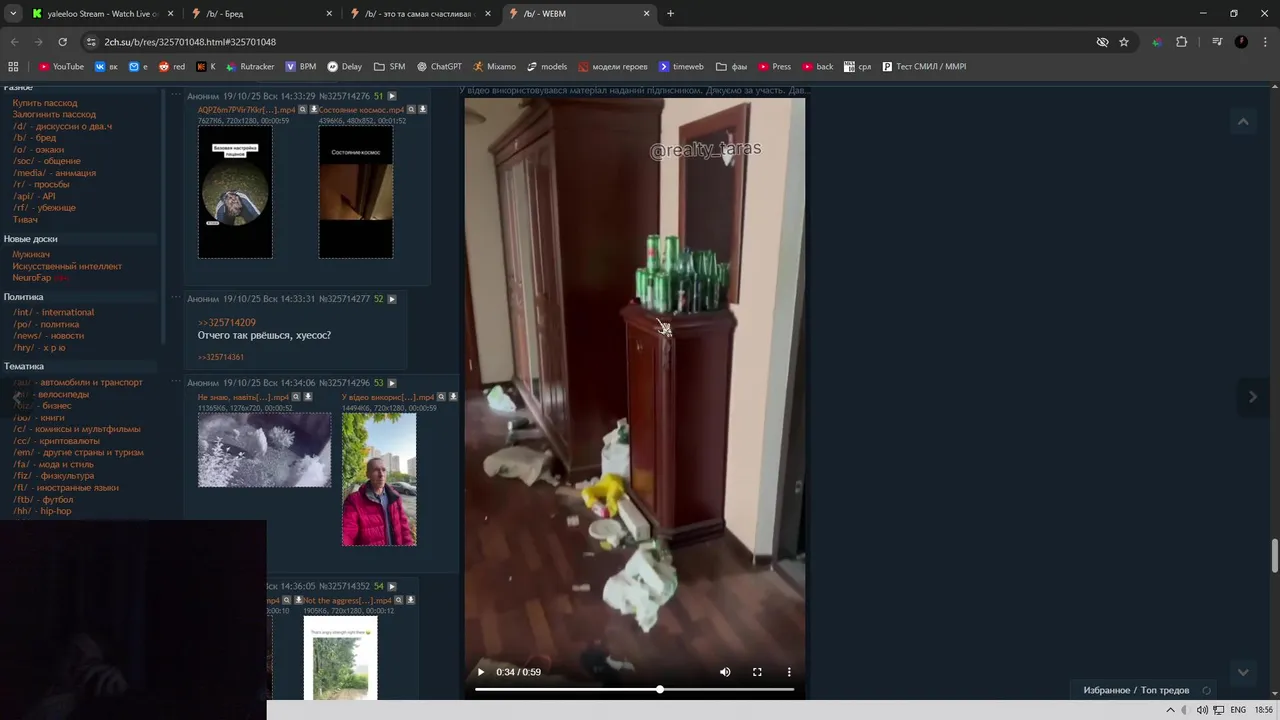
Task: Open the Купить пасскод sidebar link
Action: click(45, 103)
